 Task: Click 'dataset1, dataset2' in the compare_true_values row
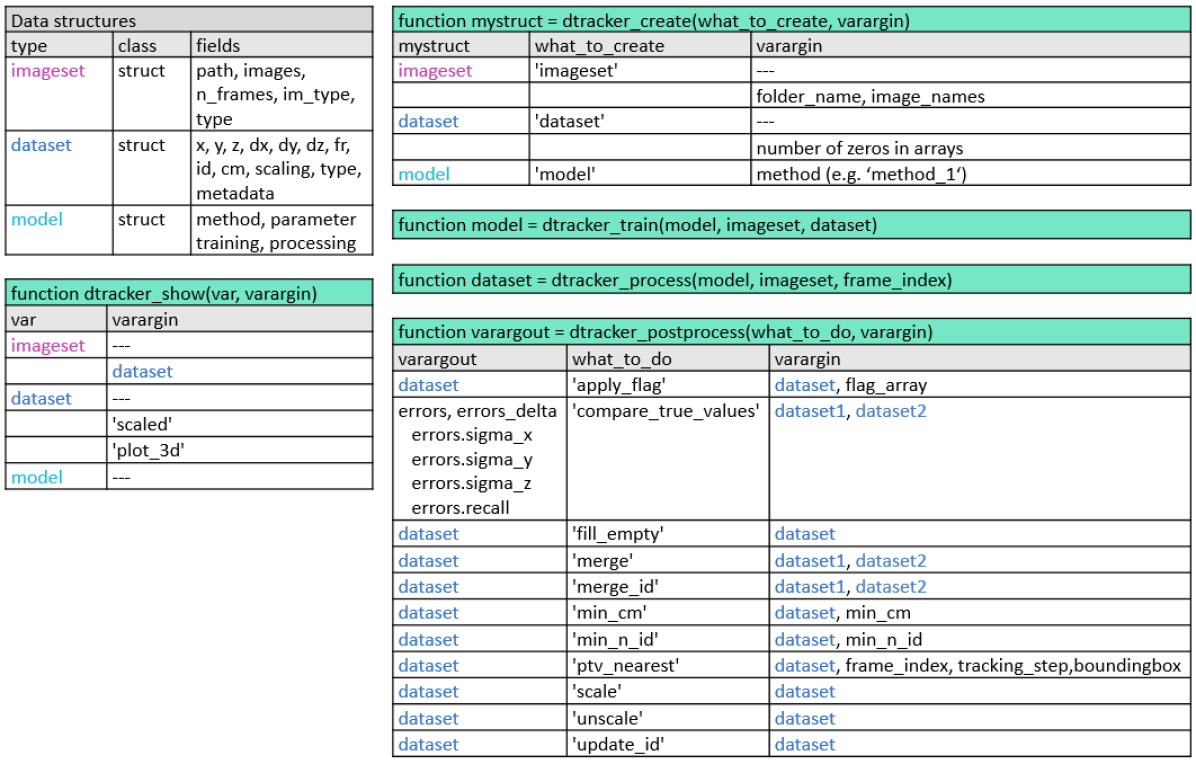point(850,411)
